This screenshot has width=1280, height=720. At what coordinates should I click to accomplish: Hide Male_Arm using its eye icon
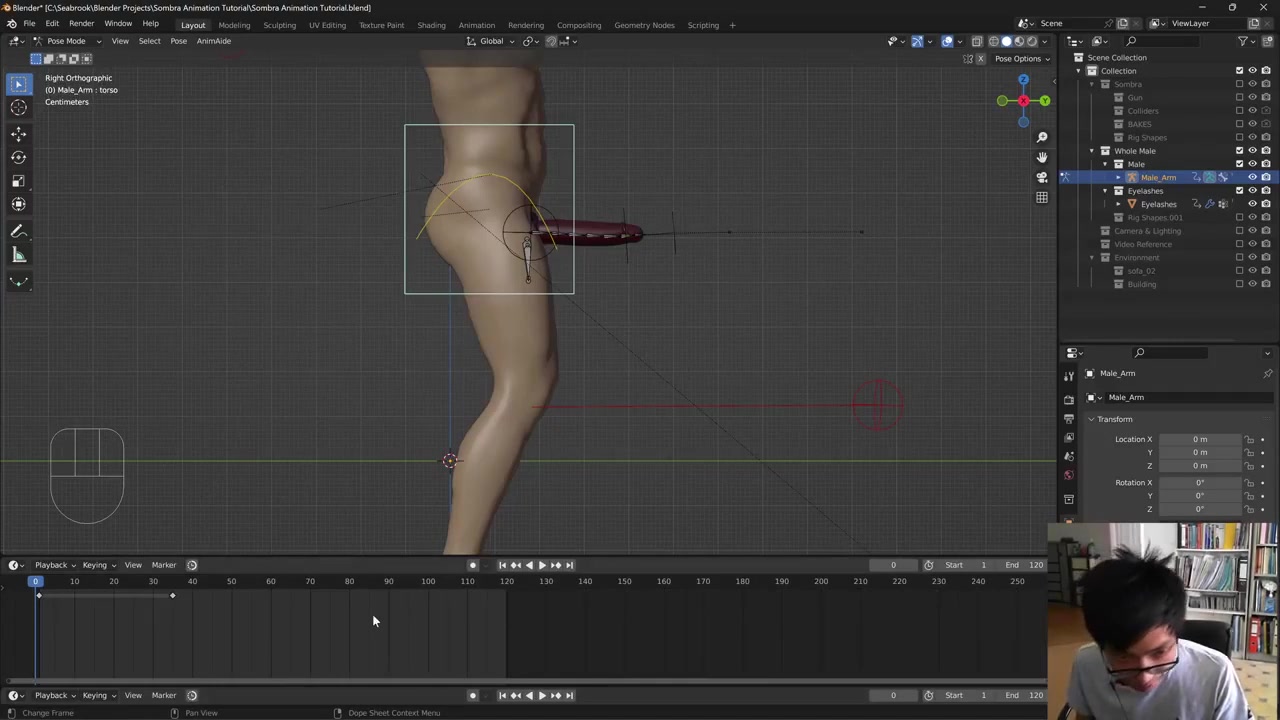point(1252,177)
